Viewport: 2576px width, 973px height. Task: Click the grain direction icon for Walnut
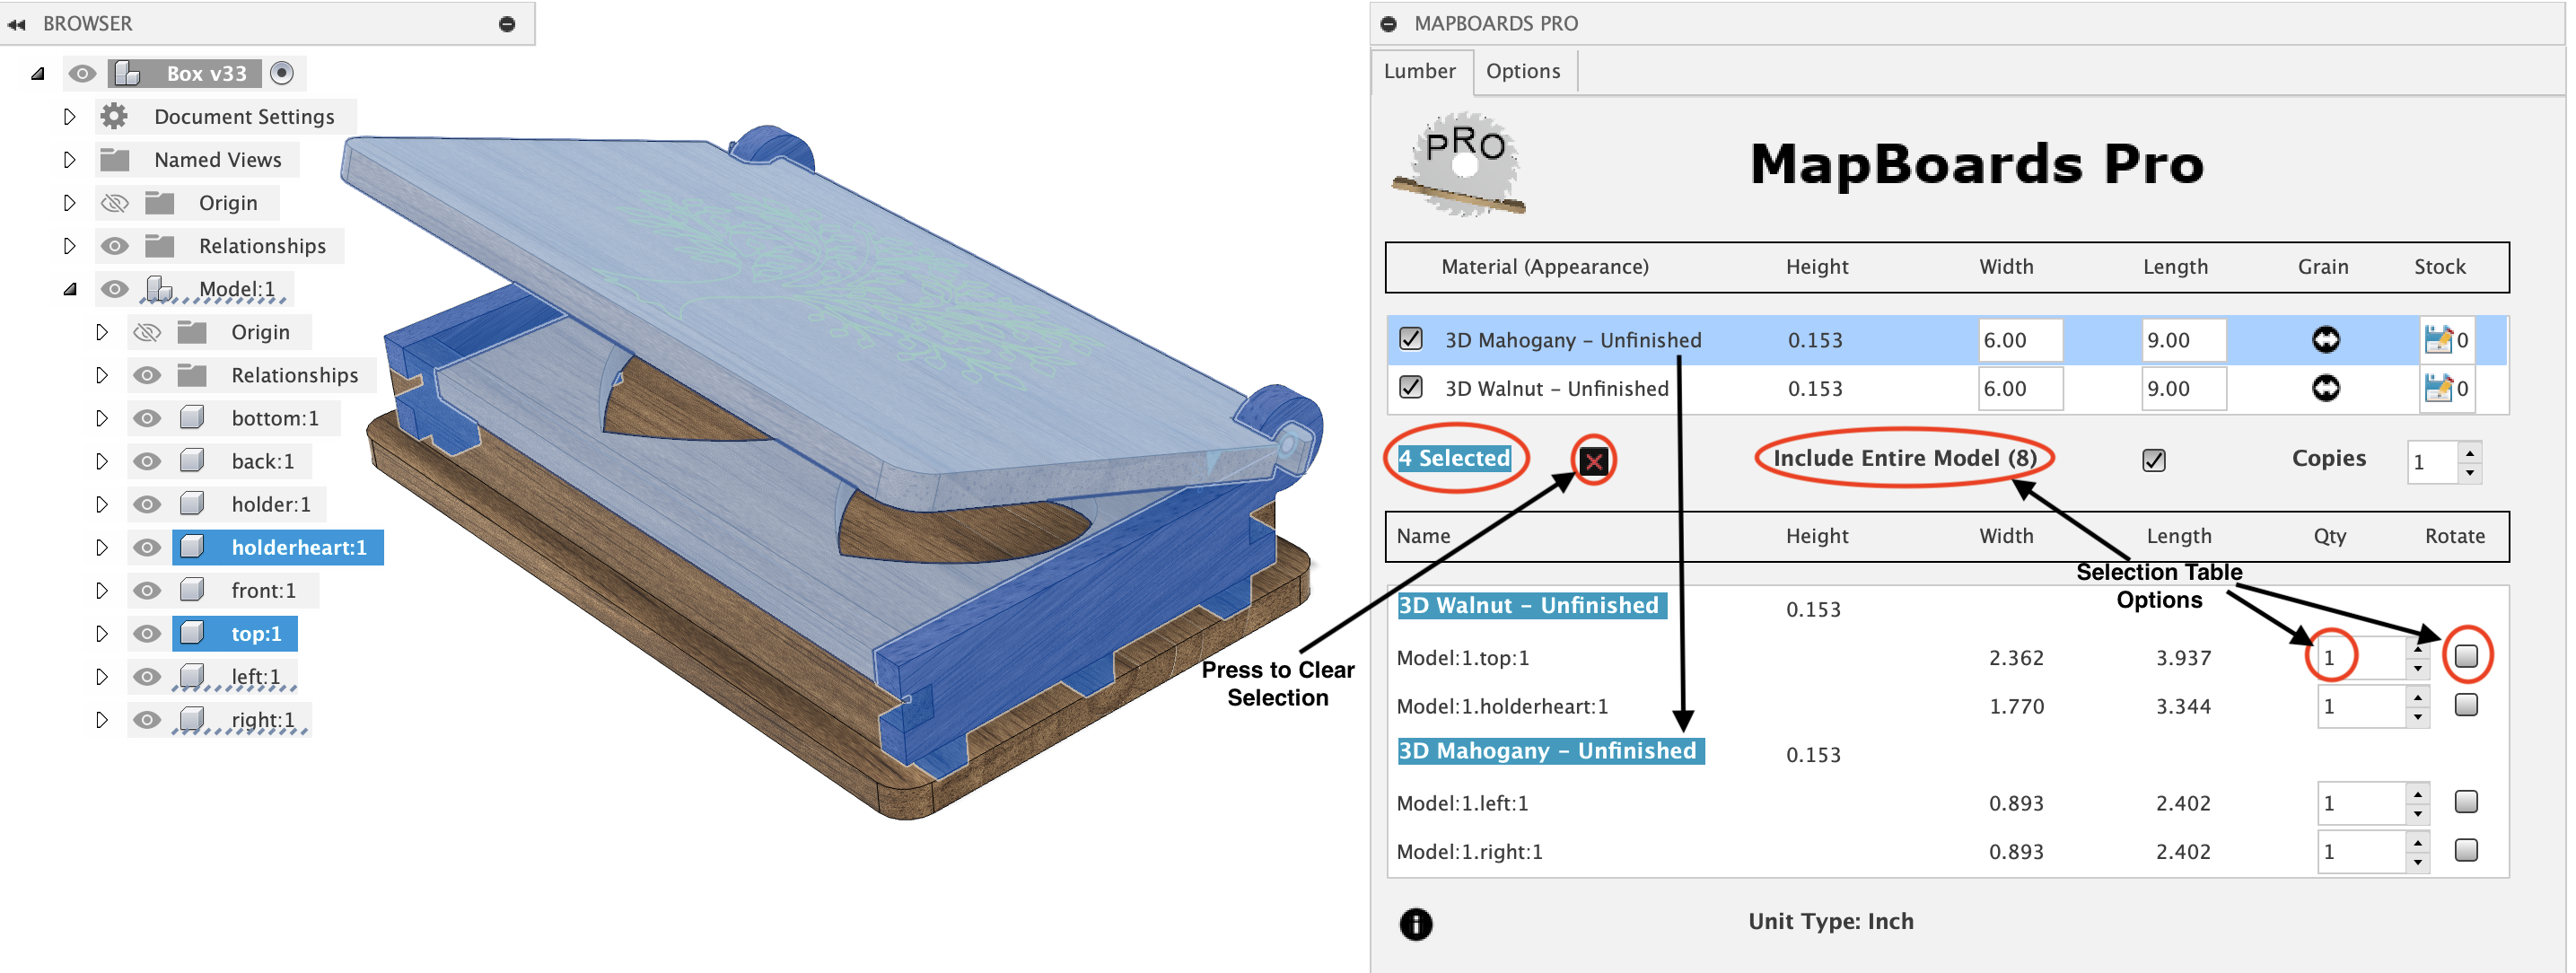(2325, 388)
